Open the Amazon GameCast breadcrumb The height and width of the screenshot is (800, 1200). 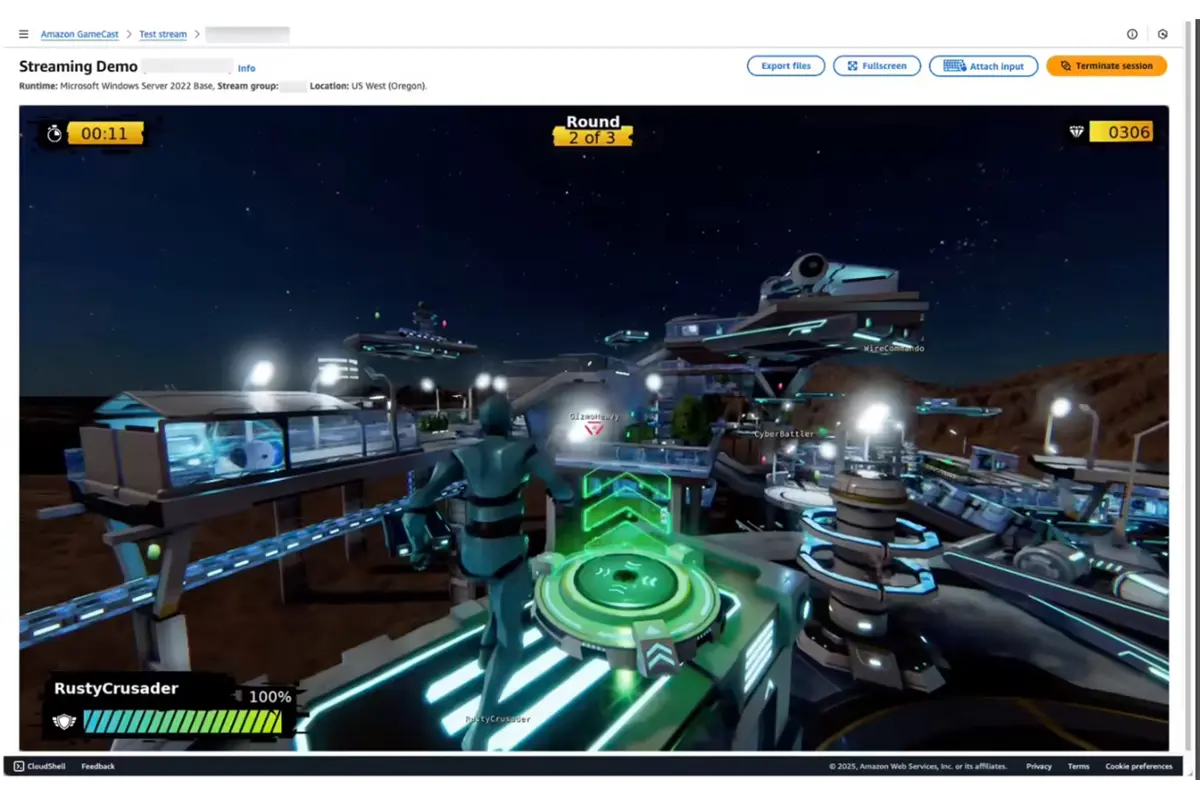pyautogui.click(x=79, y=33)
